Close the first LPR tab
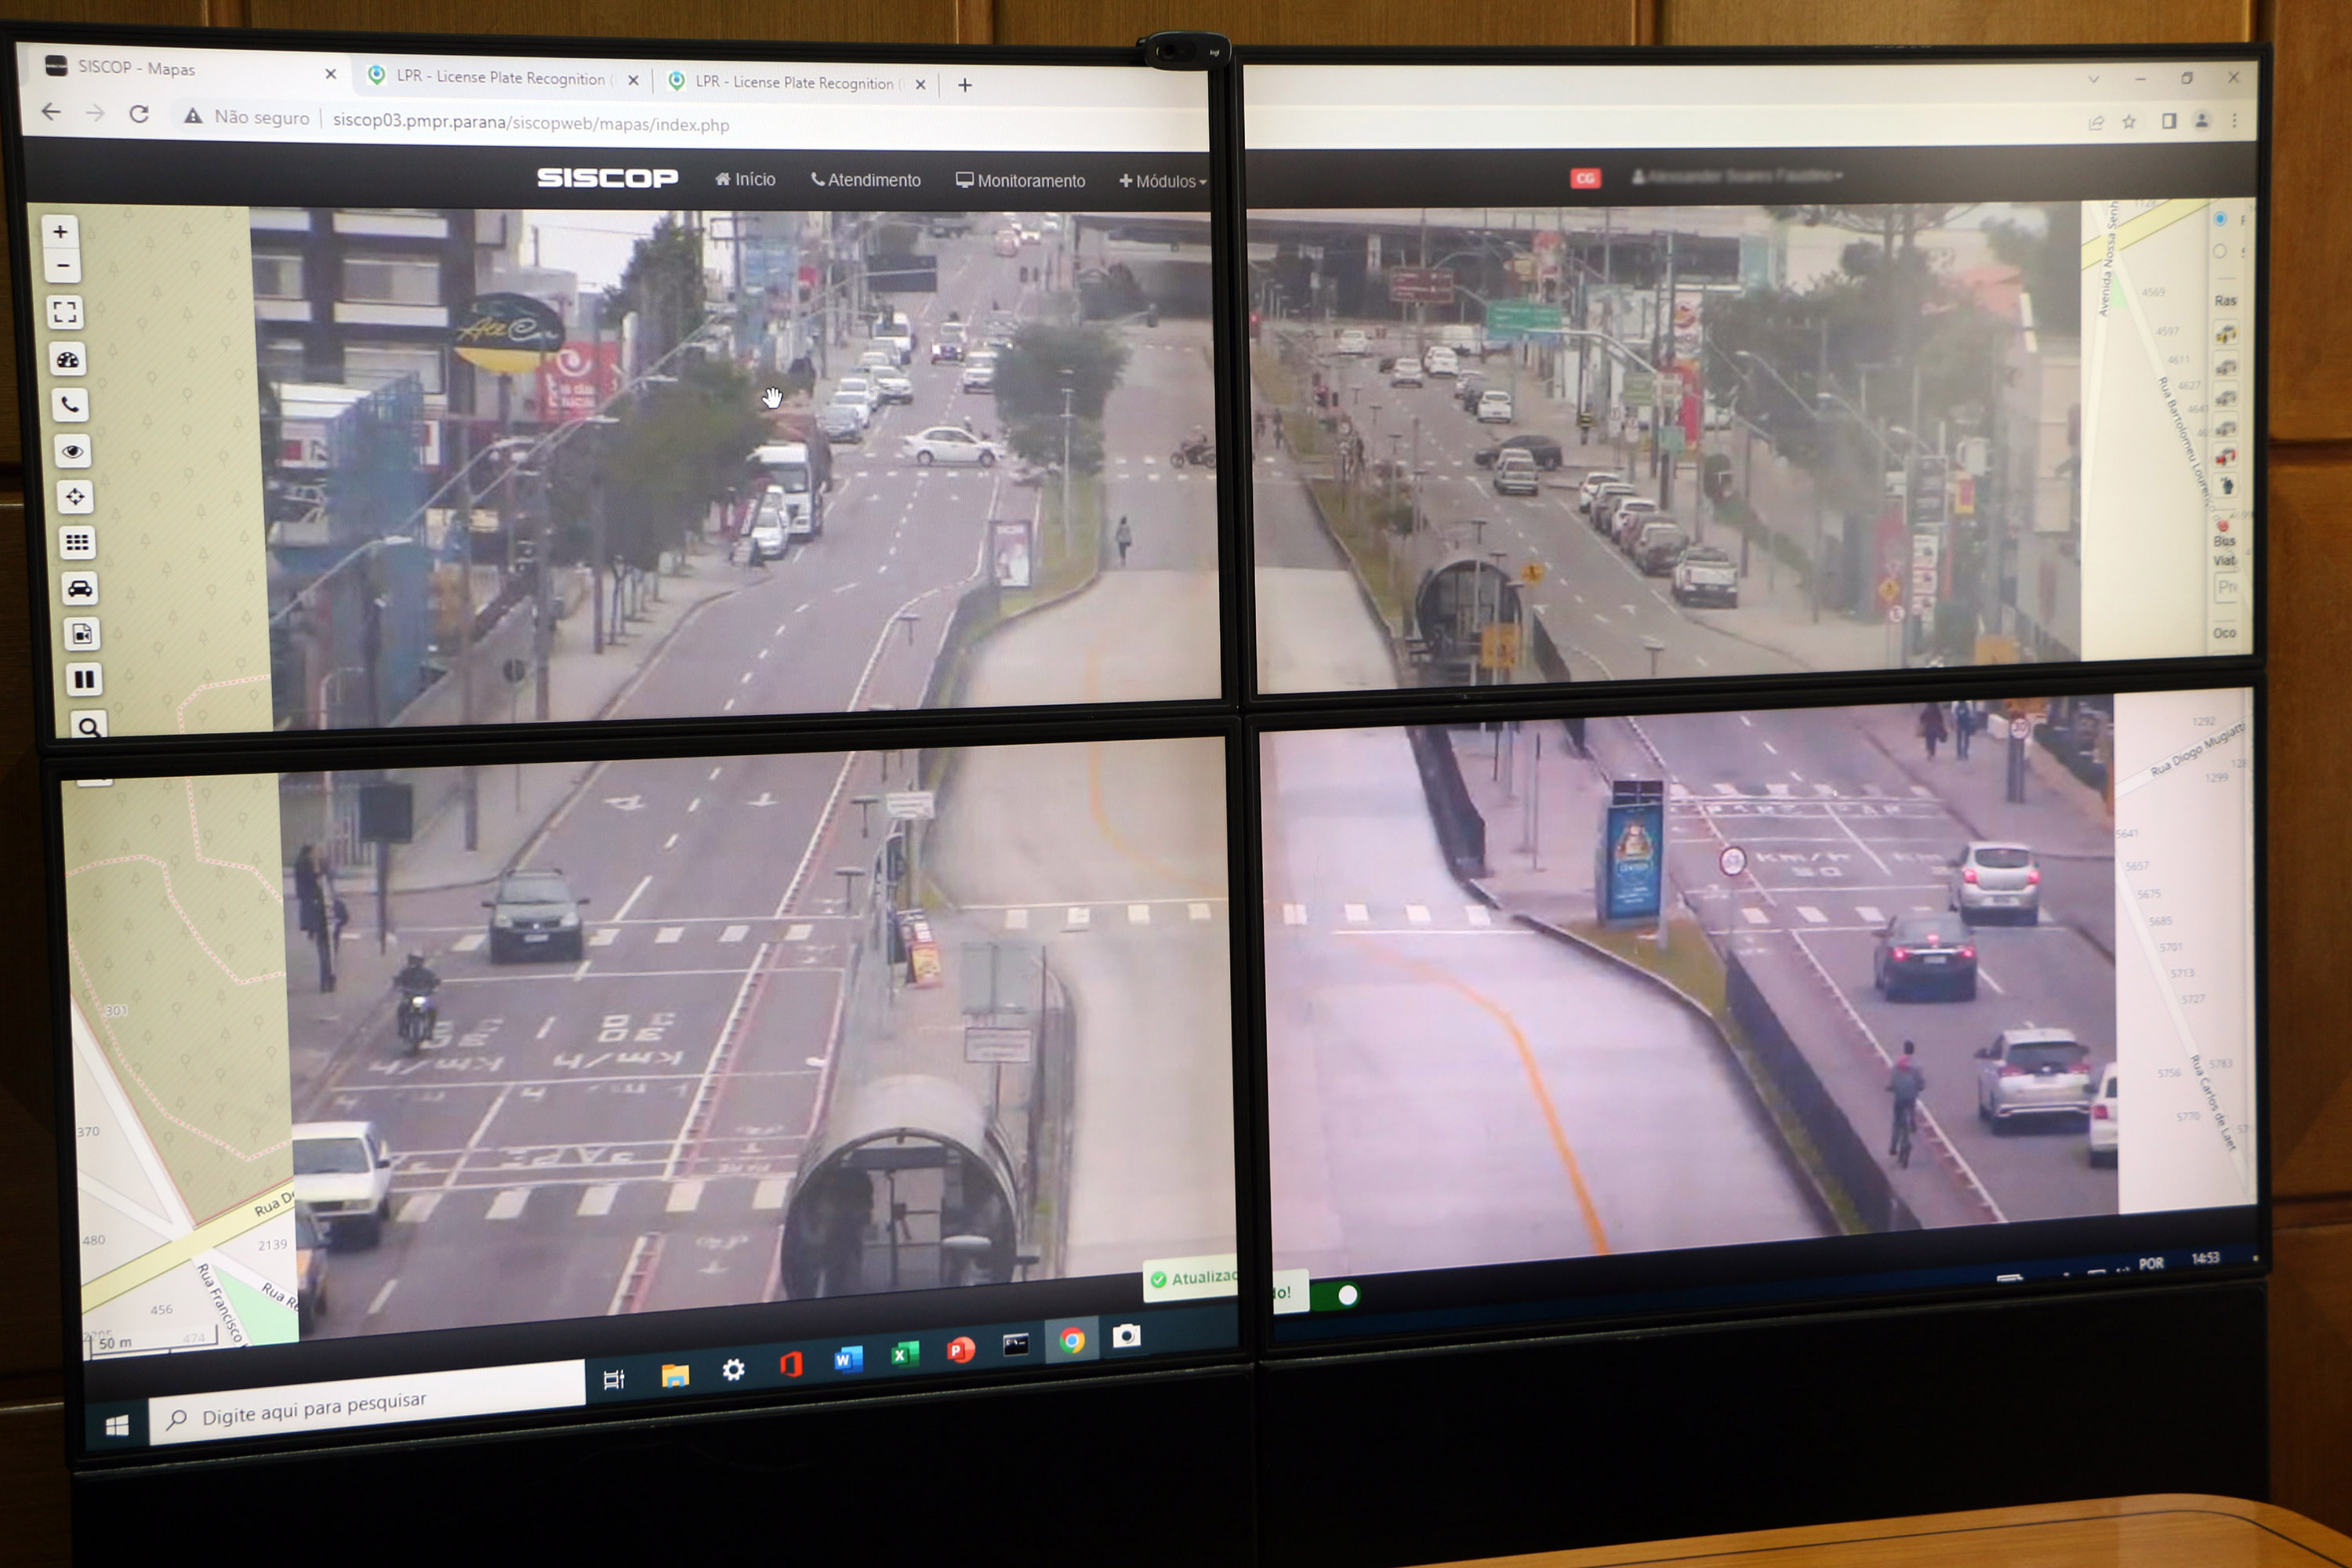 pos(633,81)
